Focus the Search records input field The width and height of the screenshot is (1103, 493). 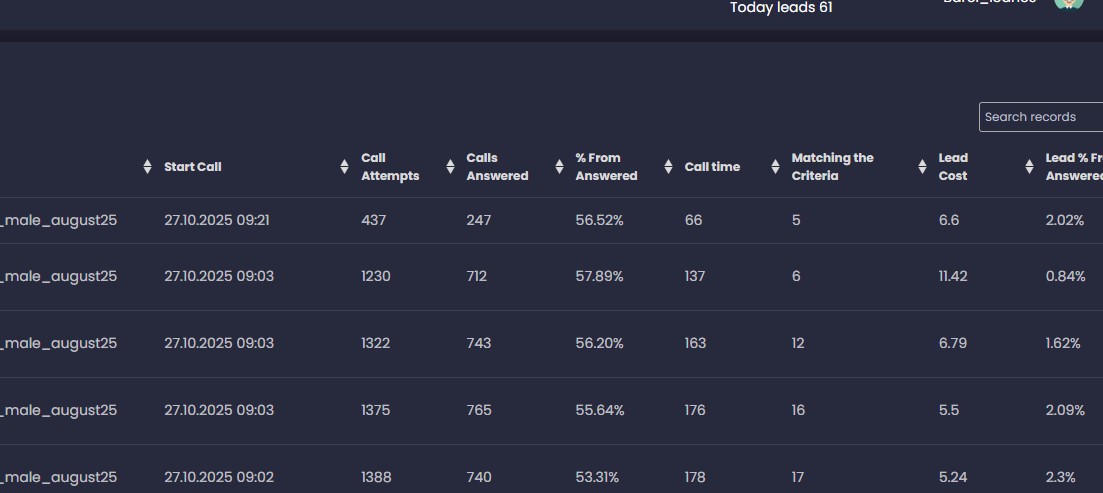tap(1040, 117)
